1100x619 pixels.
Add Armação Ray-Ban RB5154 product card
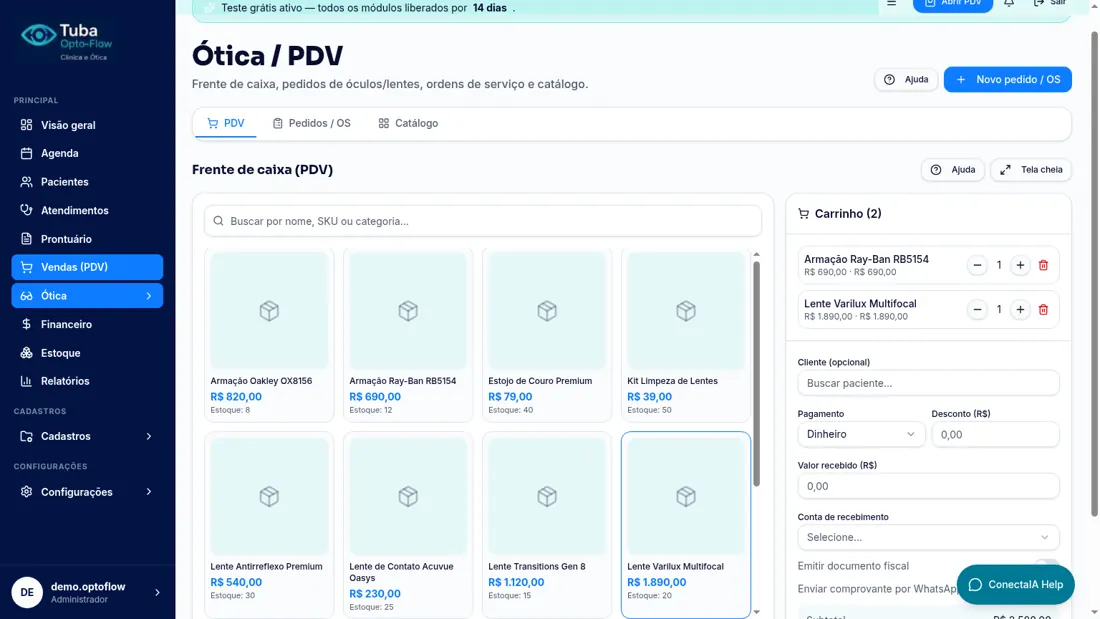(408, 335)
